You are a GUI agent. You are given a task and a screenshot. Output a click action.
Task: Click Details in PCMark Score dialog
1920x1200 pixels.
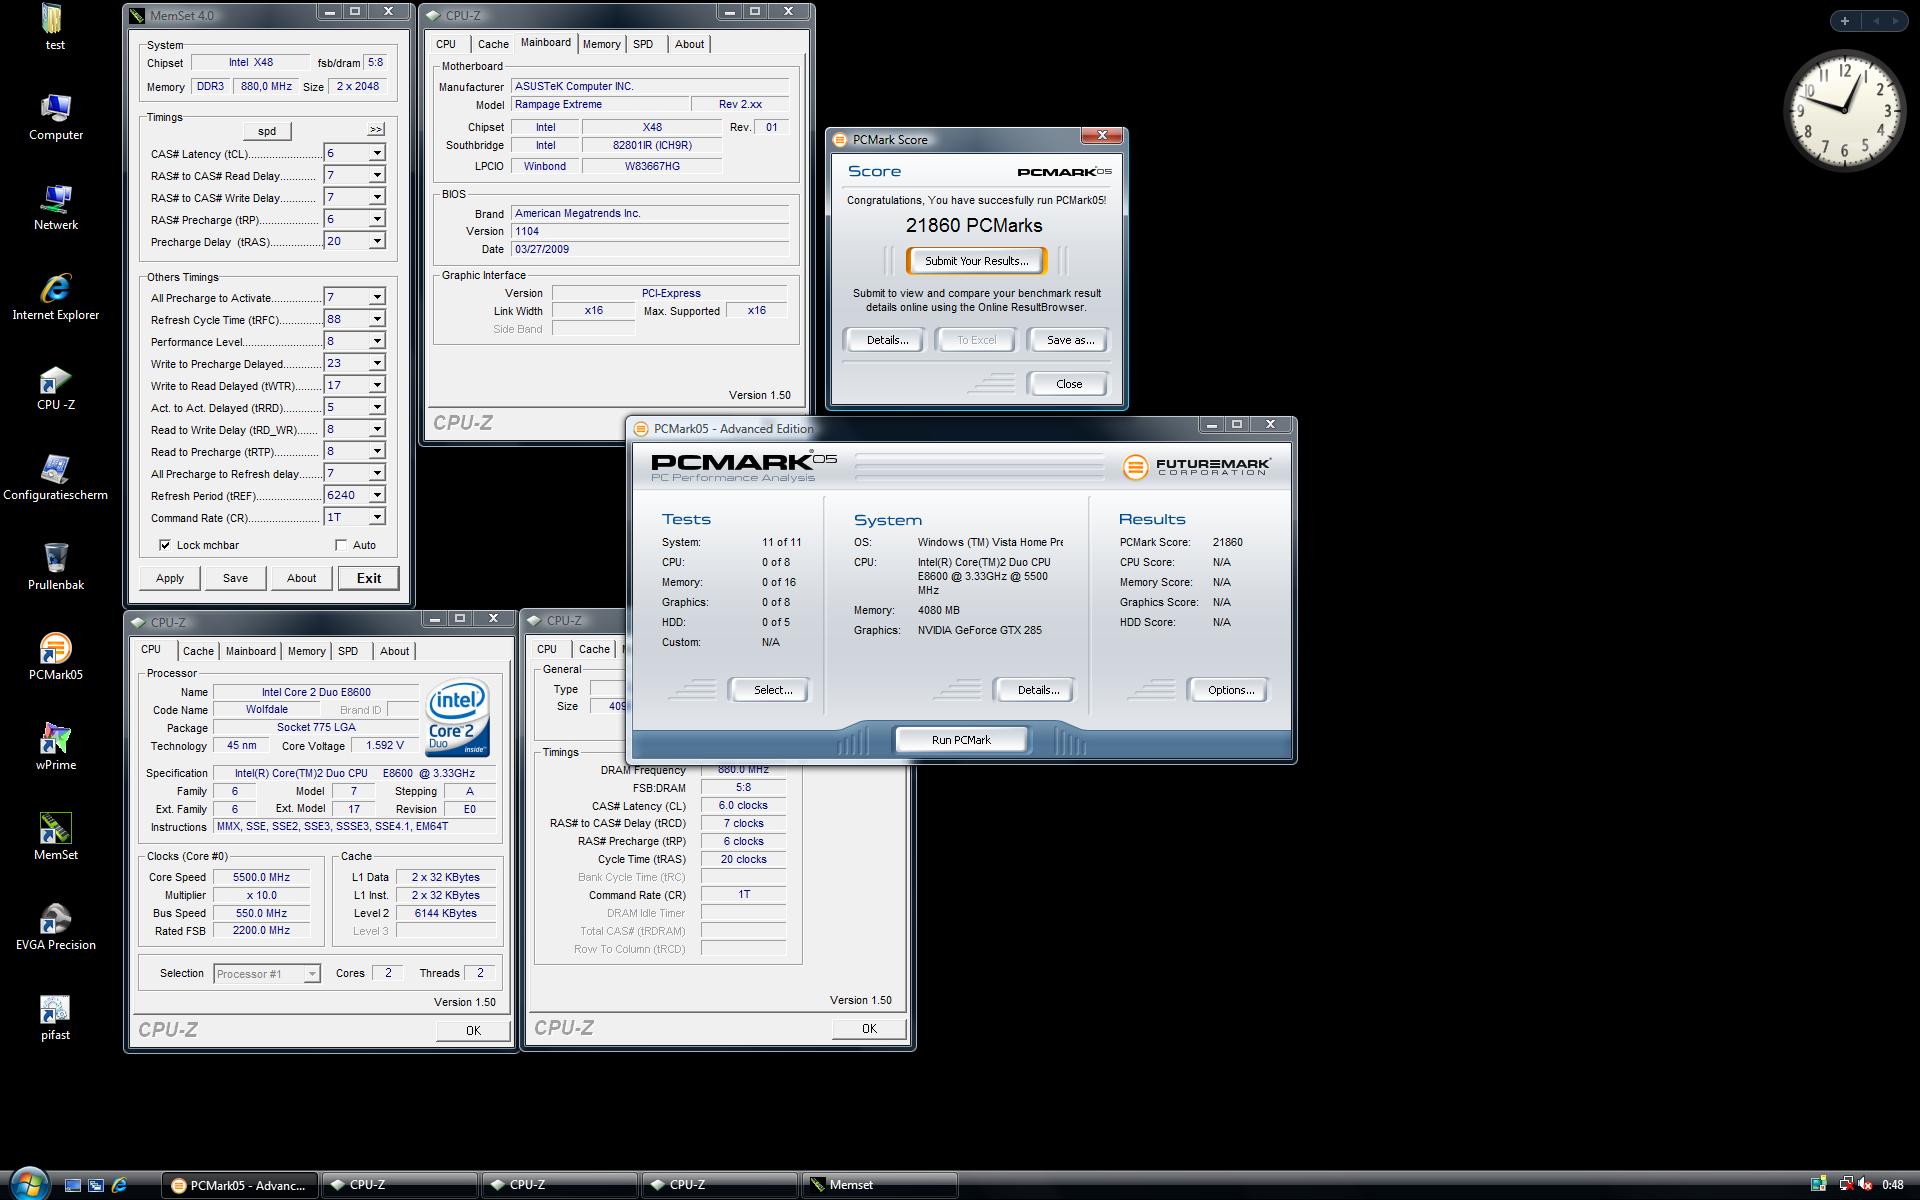coord(887,340)
